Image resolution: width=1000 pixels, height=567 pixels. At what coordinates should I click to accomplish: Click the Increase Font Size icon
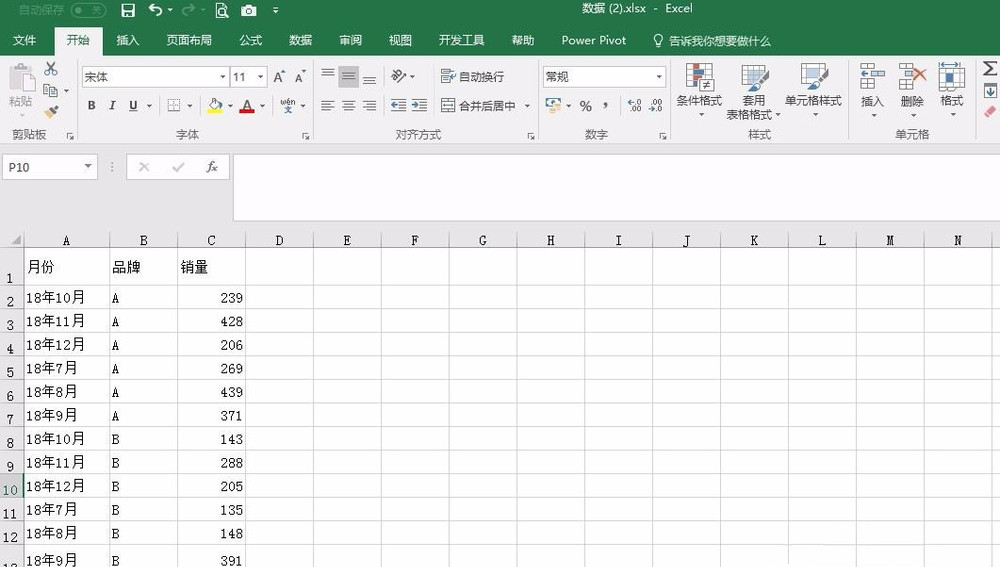[279, 77]
